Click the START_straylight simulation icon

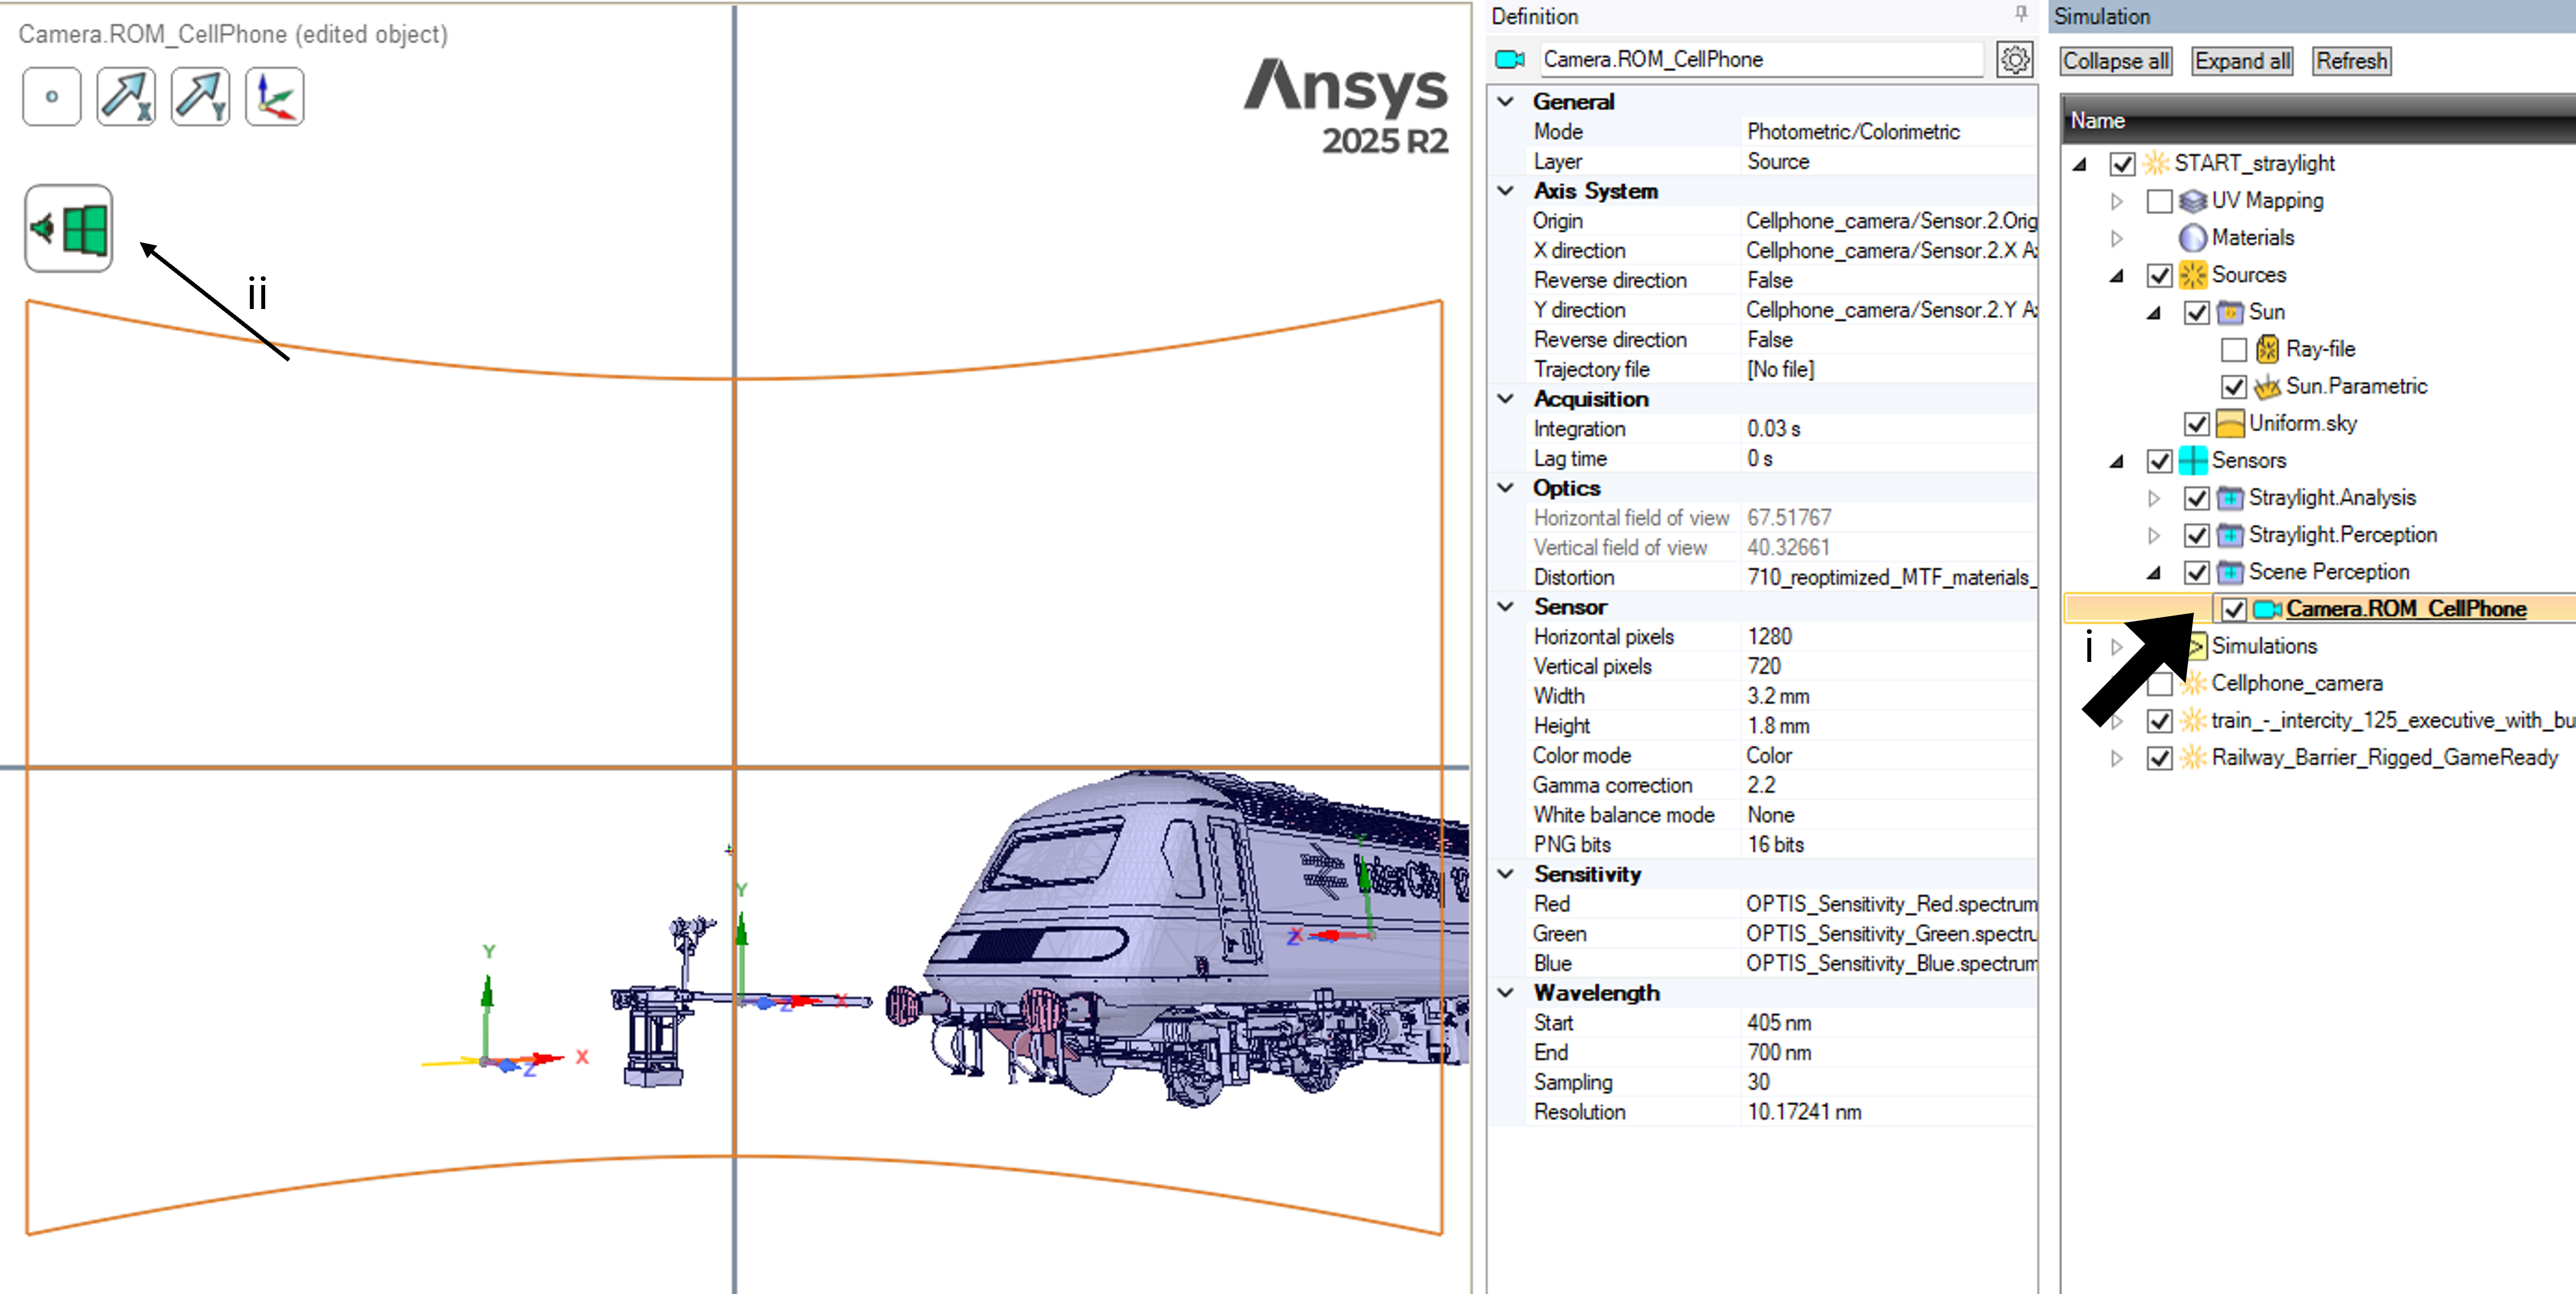pos(2157,163)
